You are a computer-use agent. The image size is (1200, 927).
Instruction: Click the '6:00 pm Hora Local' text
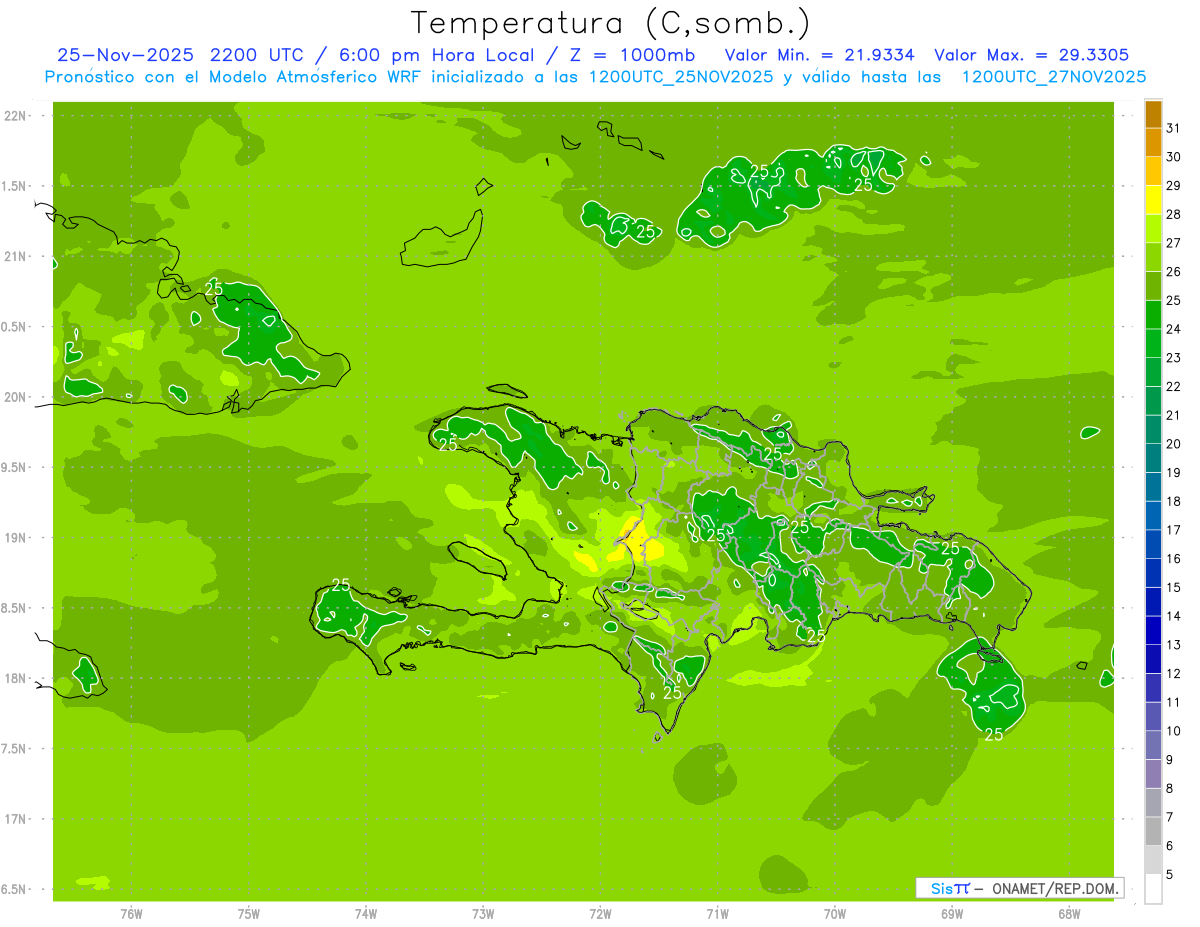[x=434, y=55]
